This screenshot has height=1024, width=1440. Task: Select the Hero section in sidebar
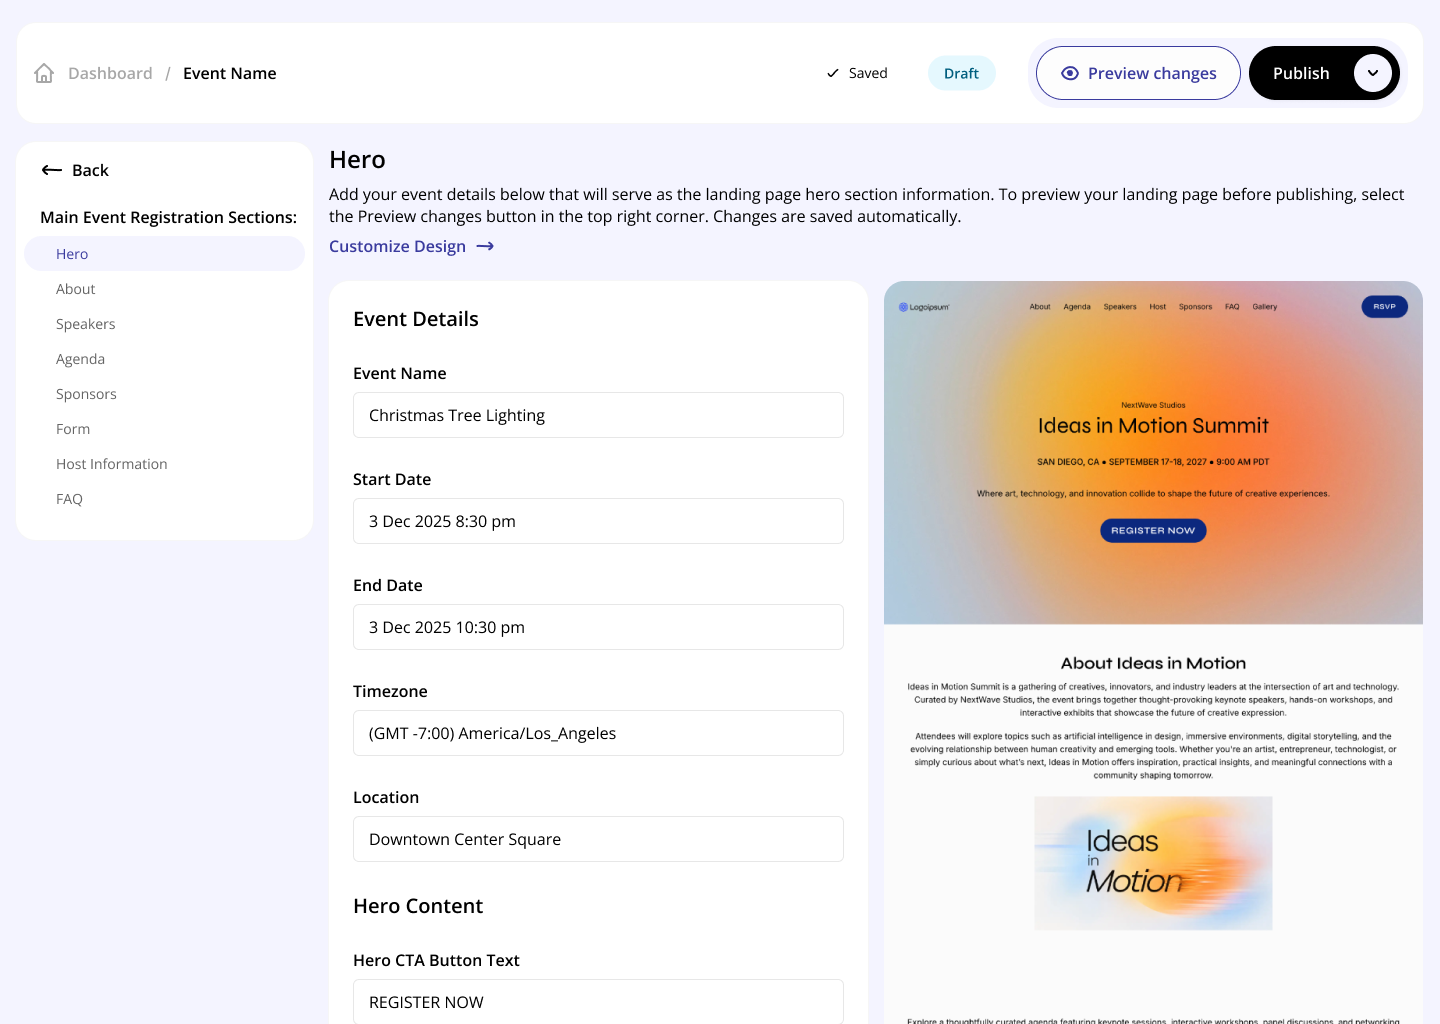click(164, 254)
